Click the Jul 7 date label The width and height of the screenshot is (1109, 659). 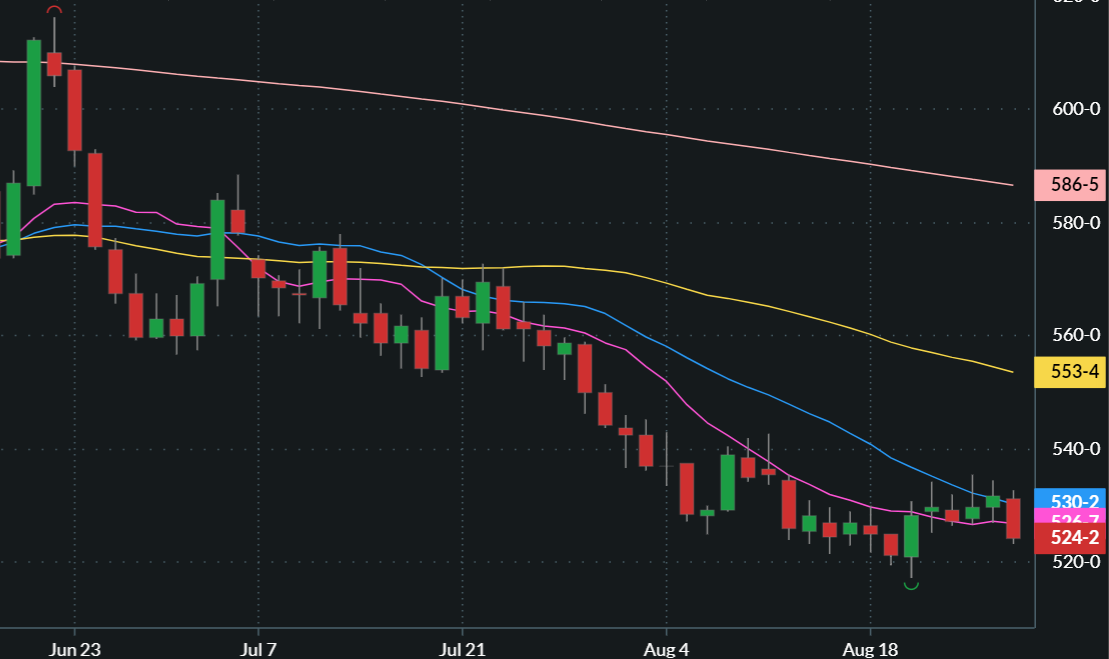258,650
